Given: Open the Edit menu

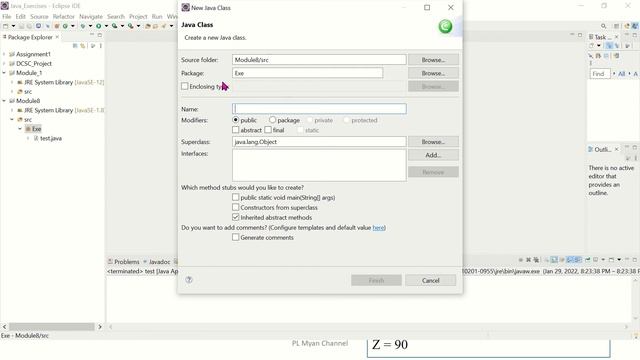Looking at the screenshot, I should click(x=20, y=16).
